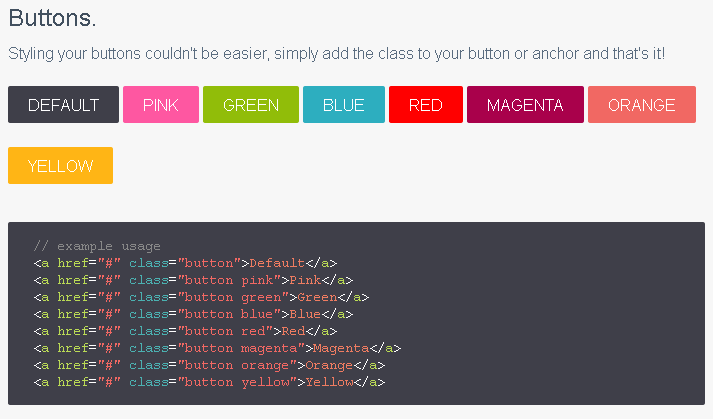Click code line with class "button blue"
This screenshot has width=713, height=419.
193,314
